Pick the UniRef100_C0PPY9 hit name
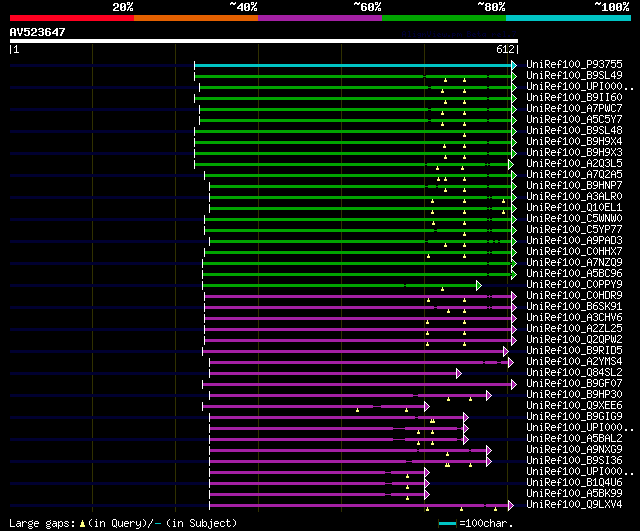 574,285
